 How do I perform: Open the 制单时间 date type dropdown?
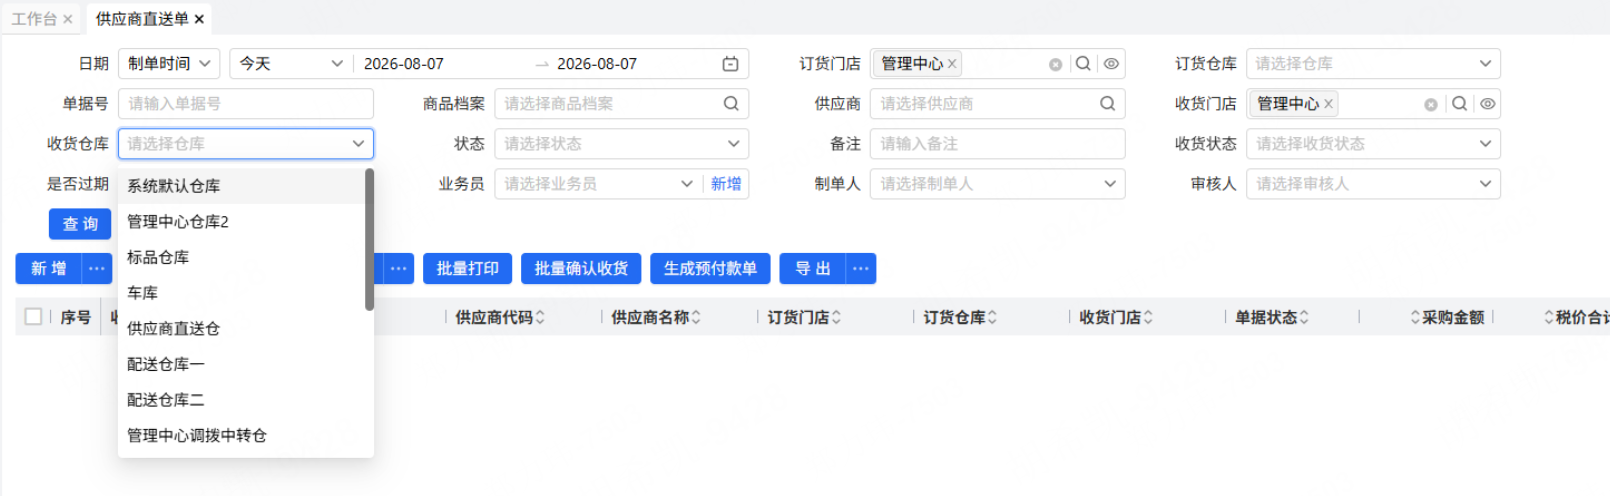click(169, 64)
